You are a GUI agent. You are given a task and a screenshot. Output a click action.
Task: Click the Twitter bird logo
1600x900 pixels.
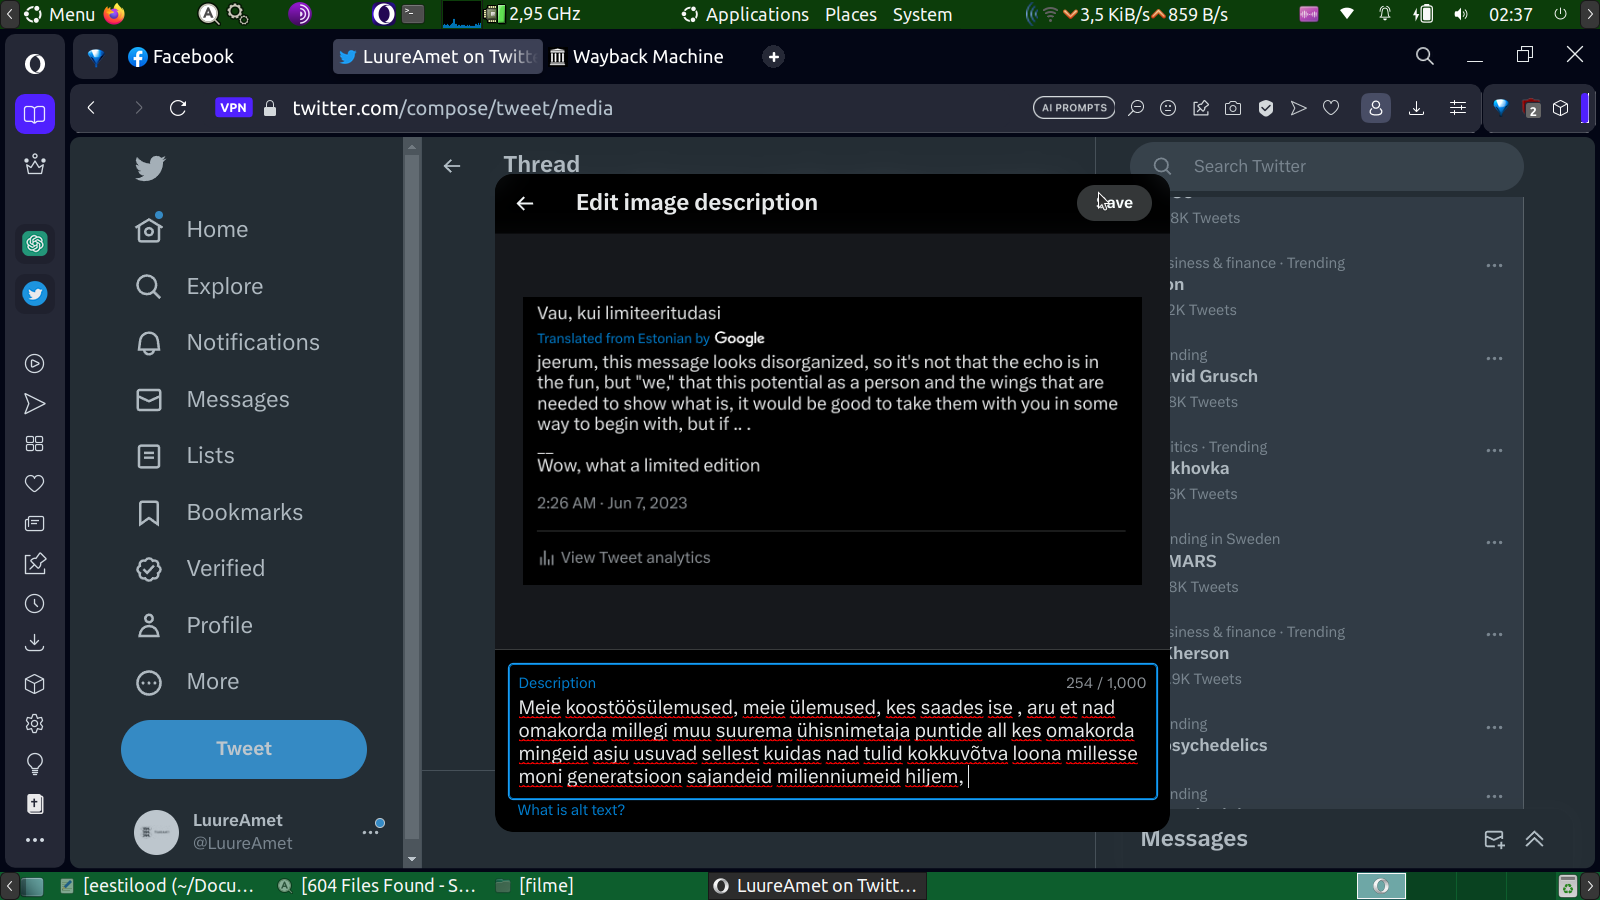pyautogui.click(x=150, y=168)
